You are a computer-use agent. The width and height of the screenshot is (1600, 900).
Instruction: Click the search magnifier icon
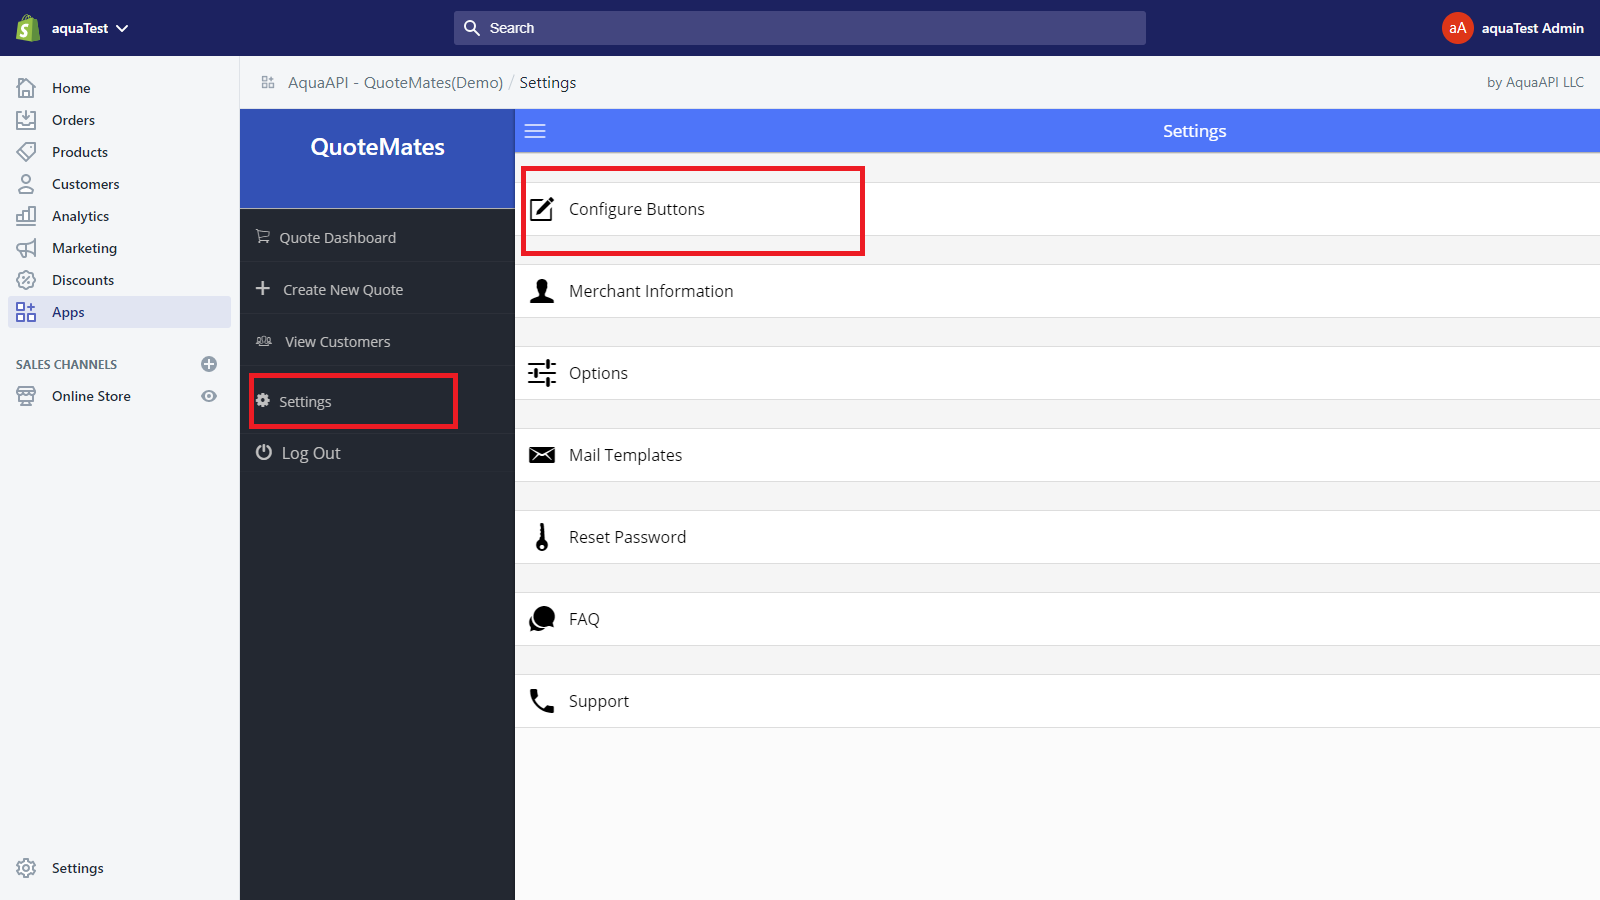[472, 28]
